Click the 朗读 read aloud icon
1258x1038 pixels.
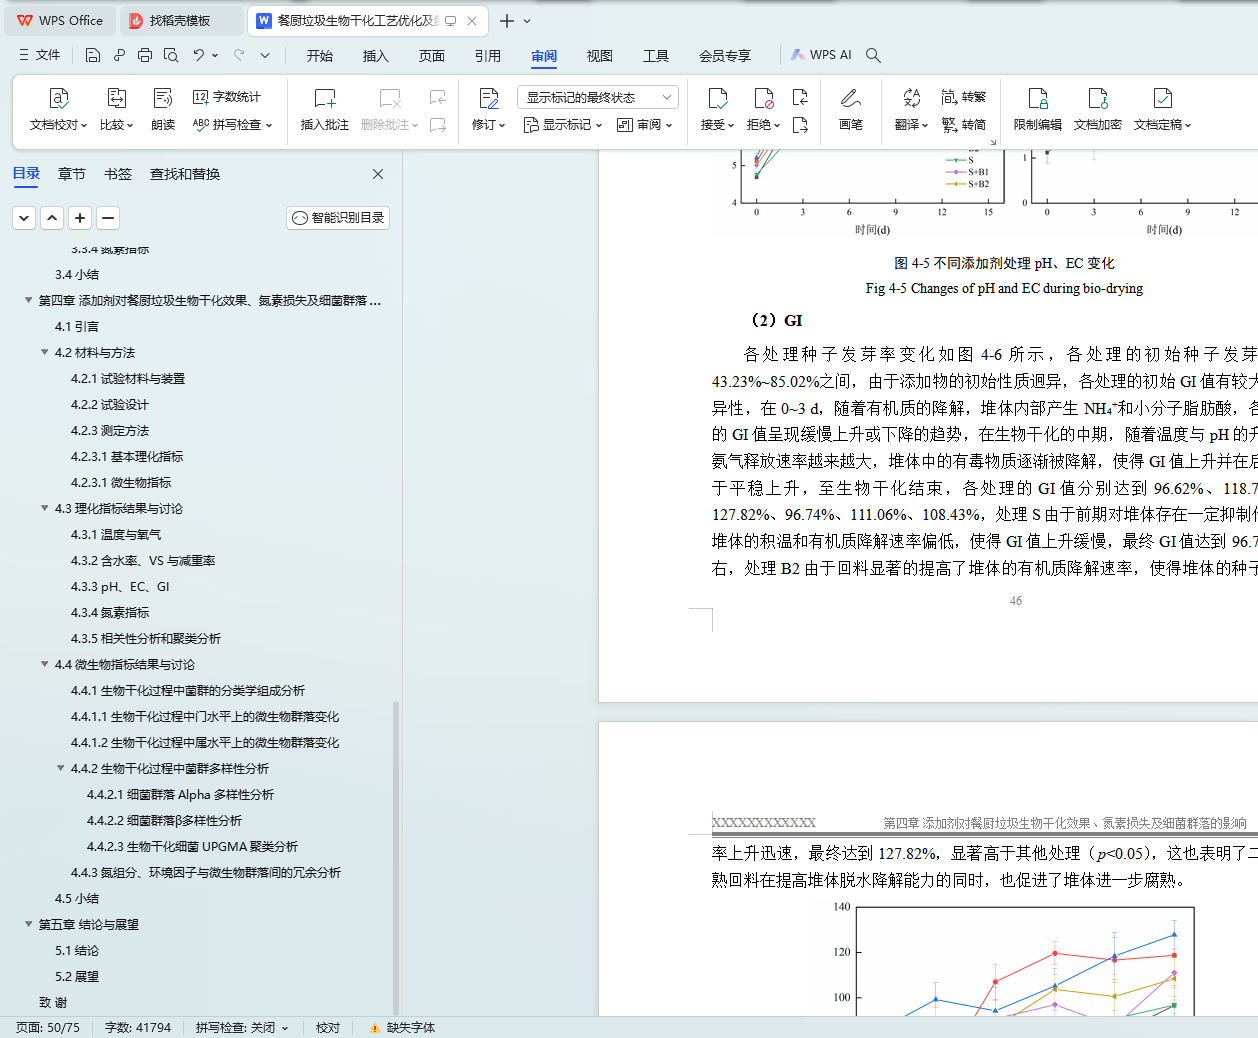[163, 98]
